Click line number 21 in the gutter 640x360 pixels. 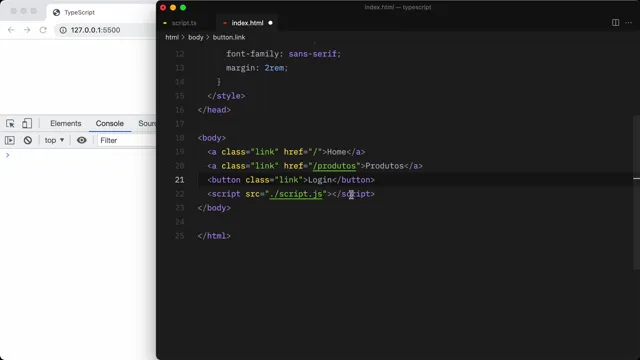click(180, 180)
